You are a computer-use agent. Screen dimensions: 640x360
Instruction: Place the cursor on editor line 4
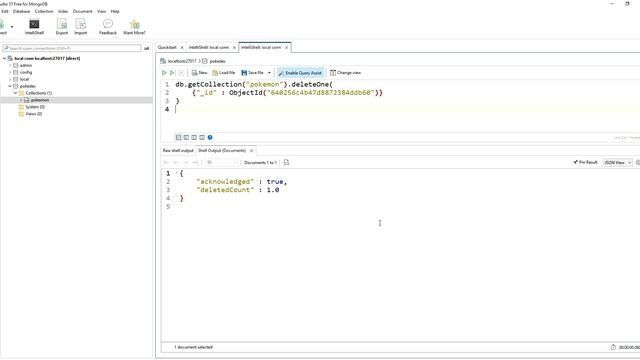[400, 109]
